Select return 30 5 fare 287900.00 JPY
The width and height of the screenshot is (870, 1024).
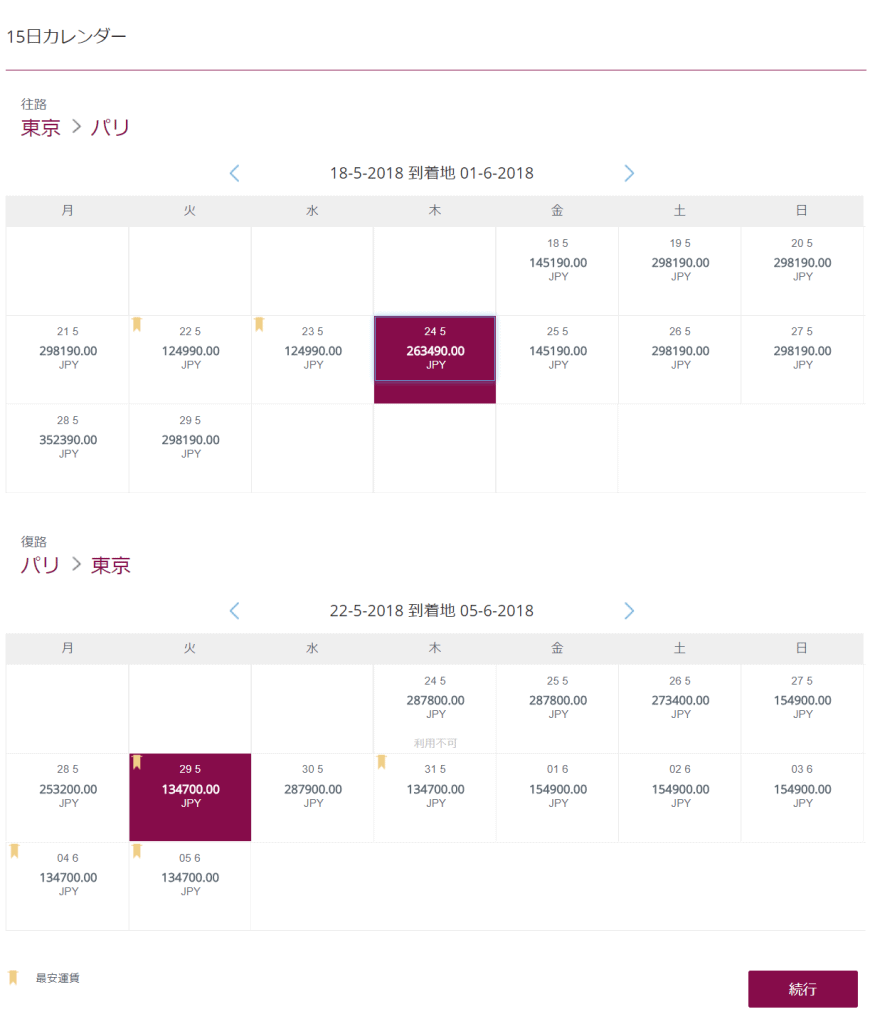pyautogui.click(x=312, y=797)
